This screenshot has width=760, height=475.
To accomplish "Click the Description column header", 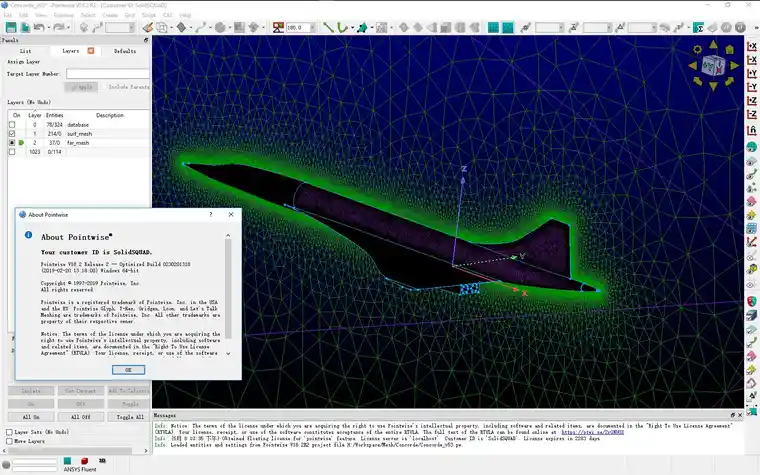I will pos(110,115).
